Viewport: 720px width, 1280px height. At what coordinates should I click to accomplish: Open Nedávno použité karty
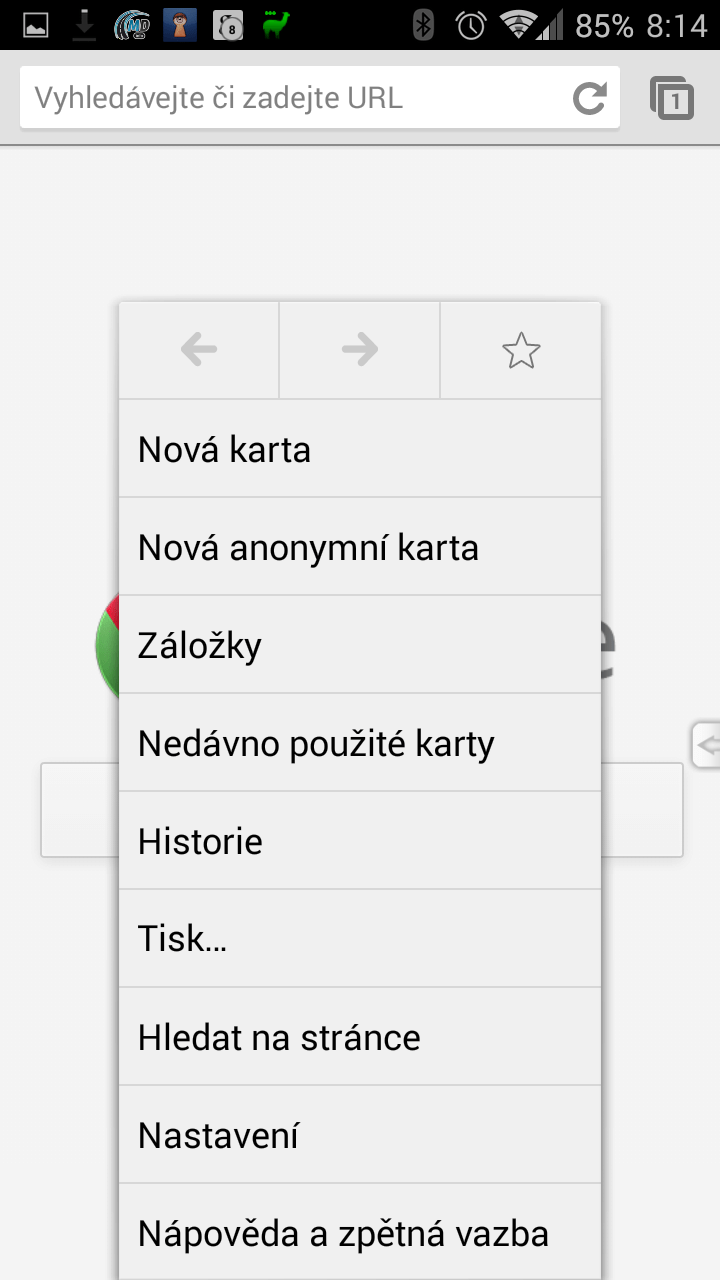point(360,742)
